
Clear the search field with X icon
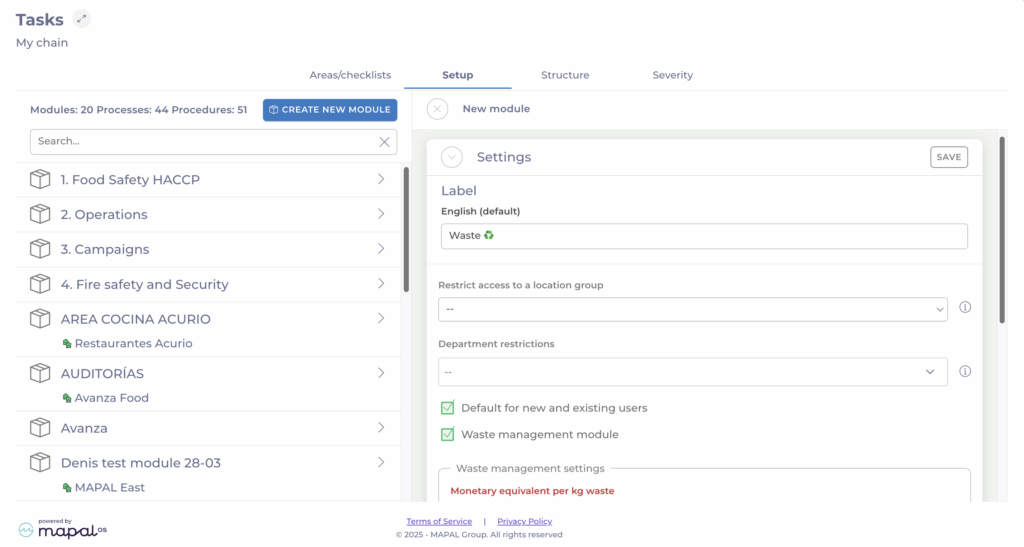tap(384, 142)
